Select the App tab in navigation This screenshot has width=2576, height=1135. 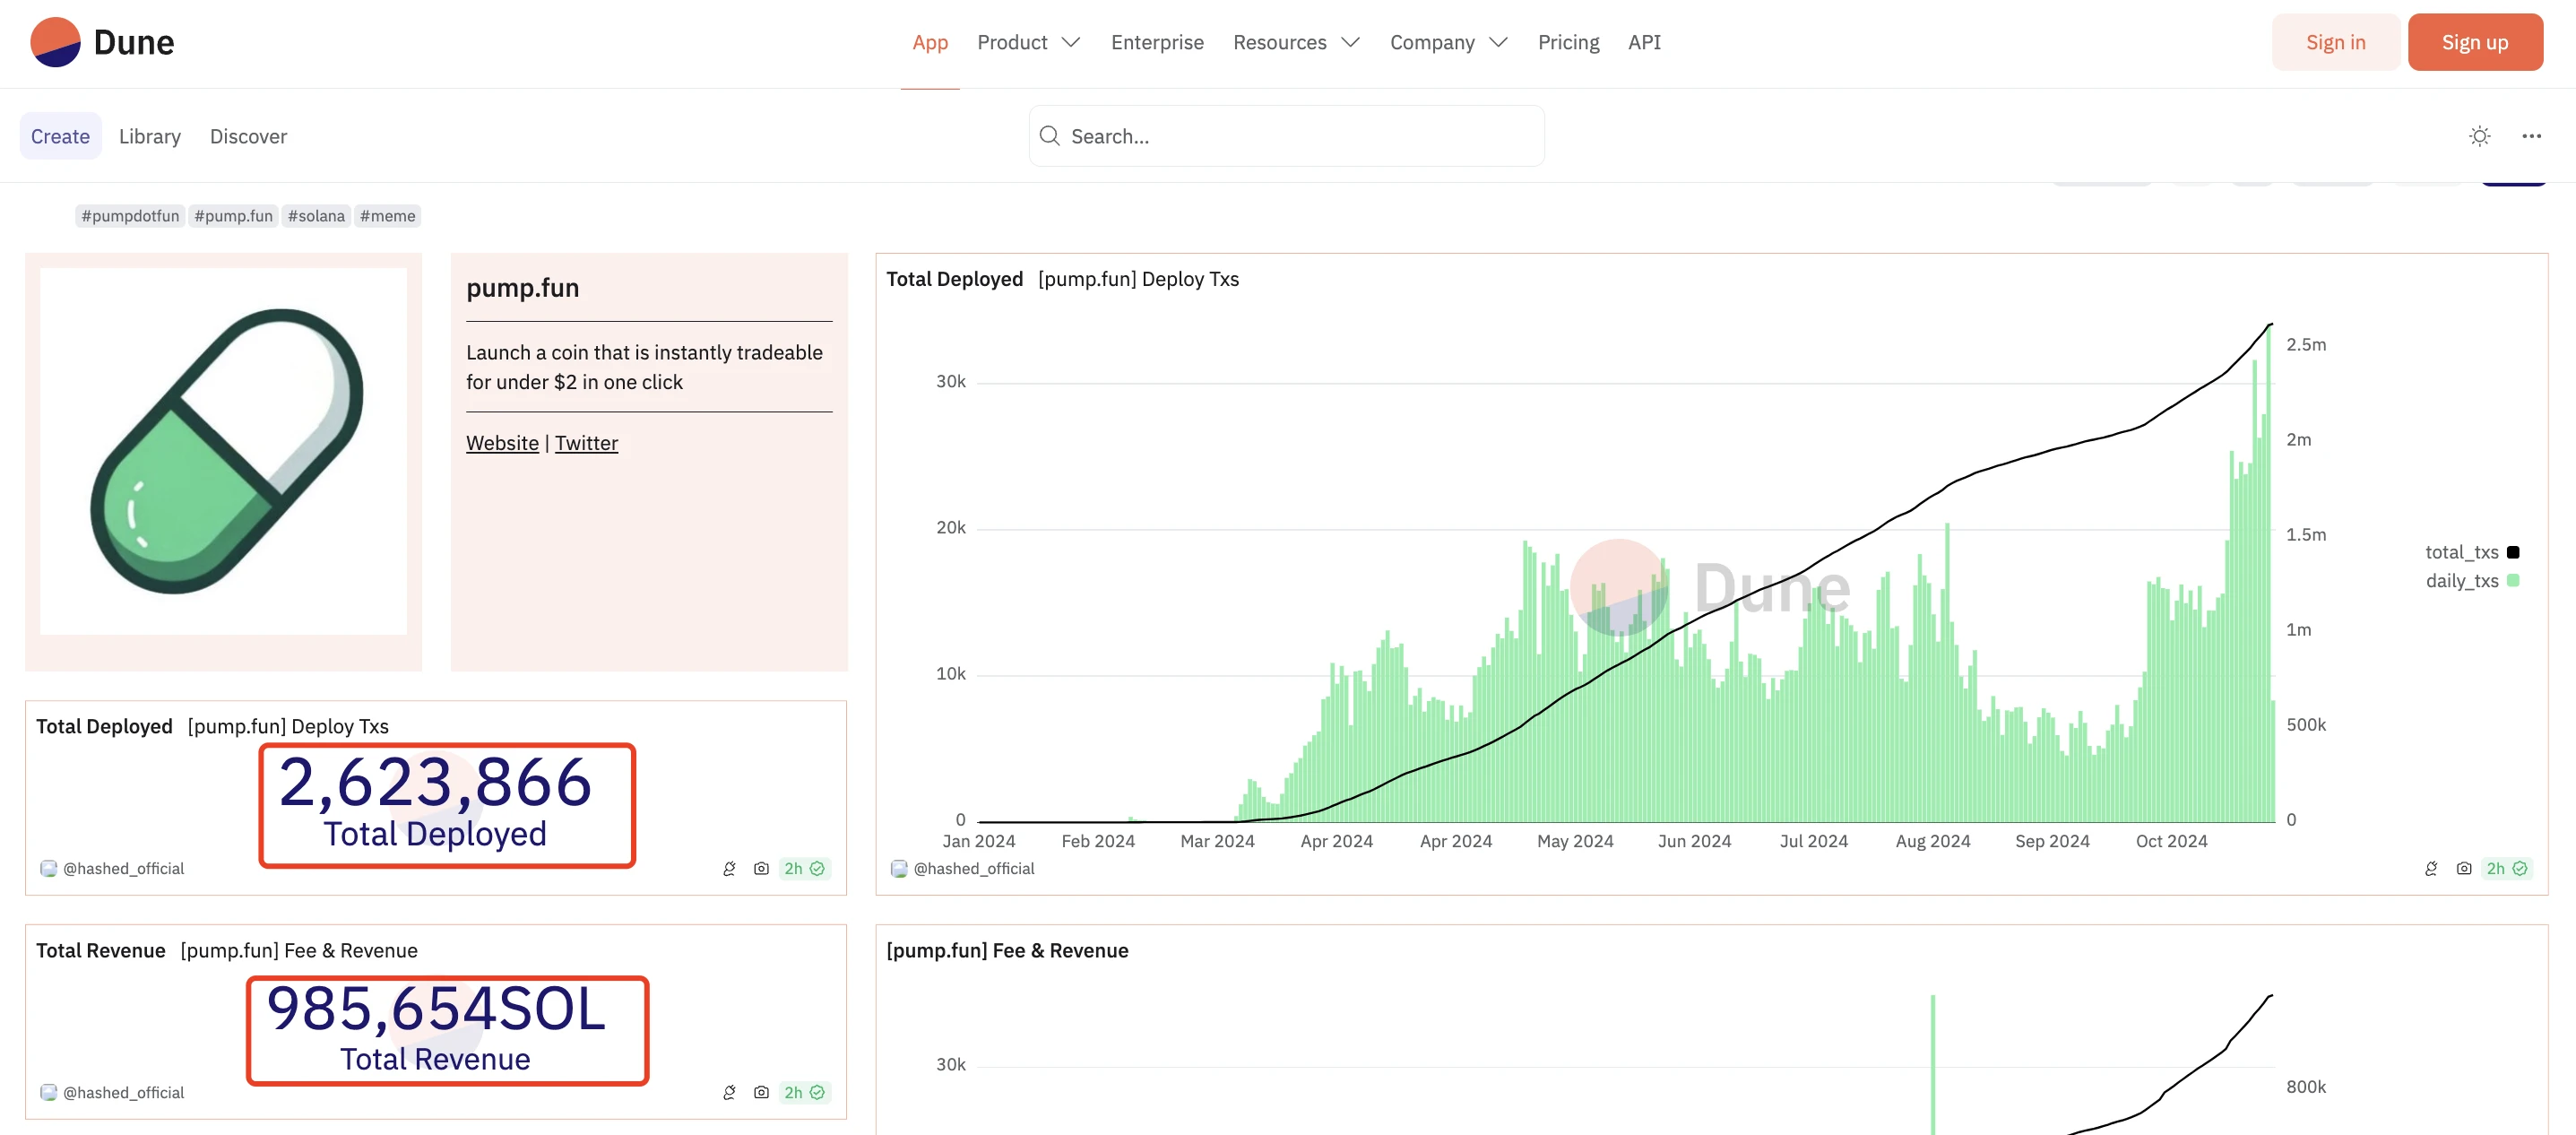(x=929, y=43)
